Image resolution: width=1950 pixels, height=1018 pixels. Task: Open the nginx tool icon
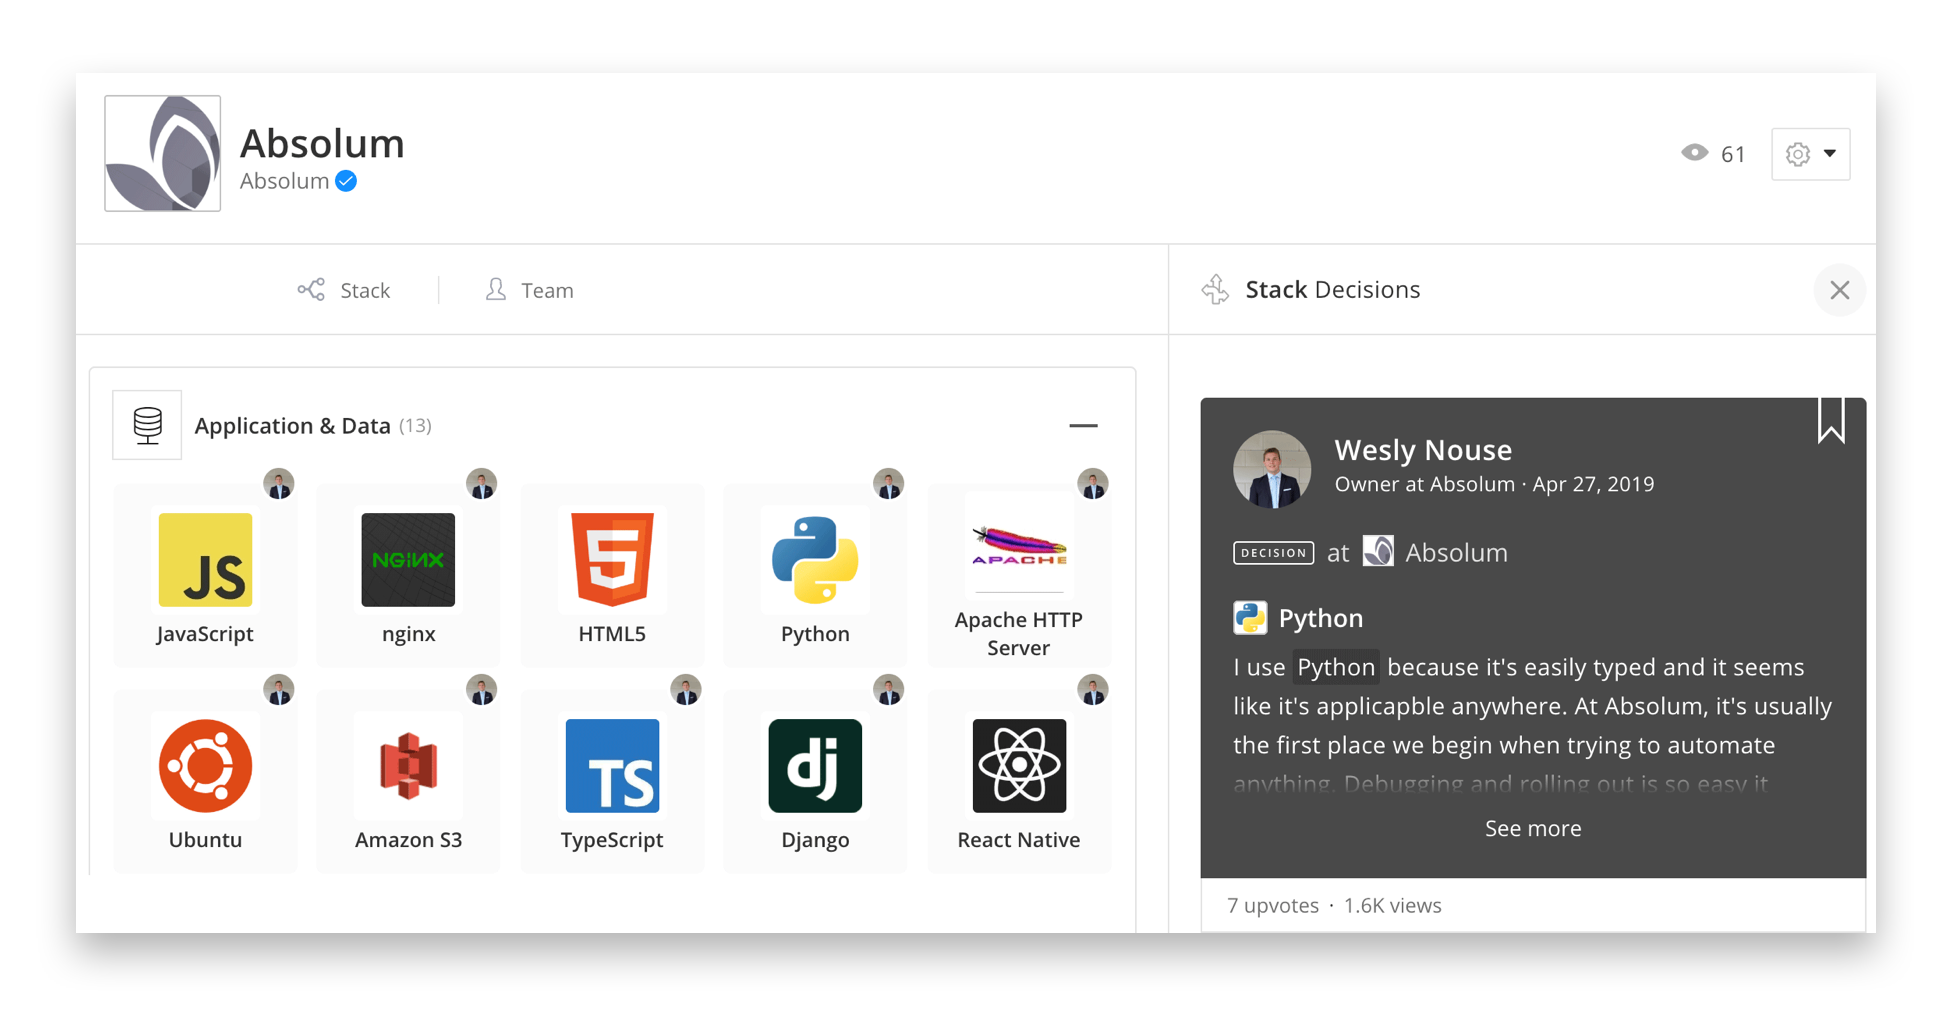coord(408,560)
